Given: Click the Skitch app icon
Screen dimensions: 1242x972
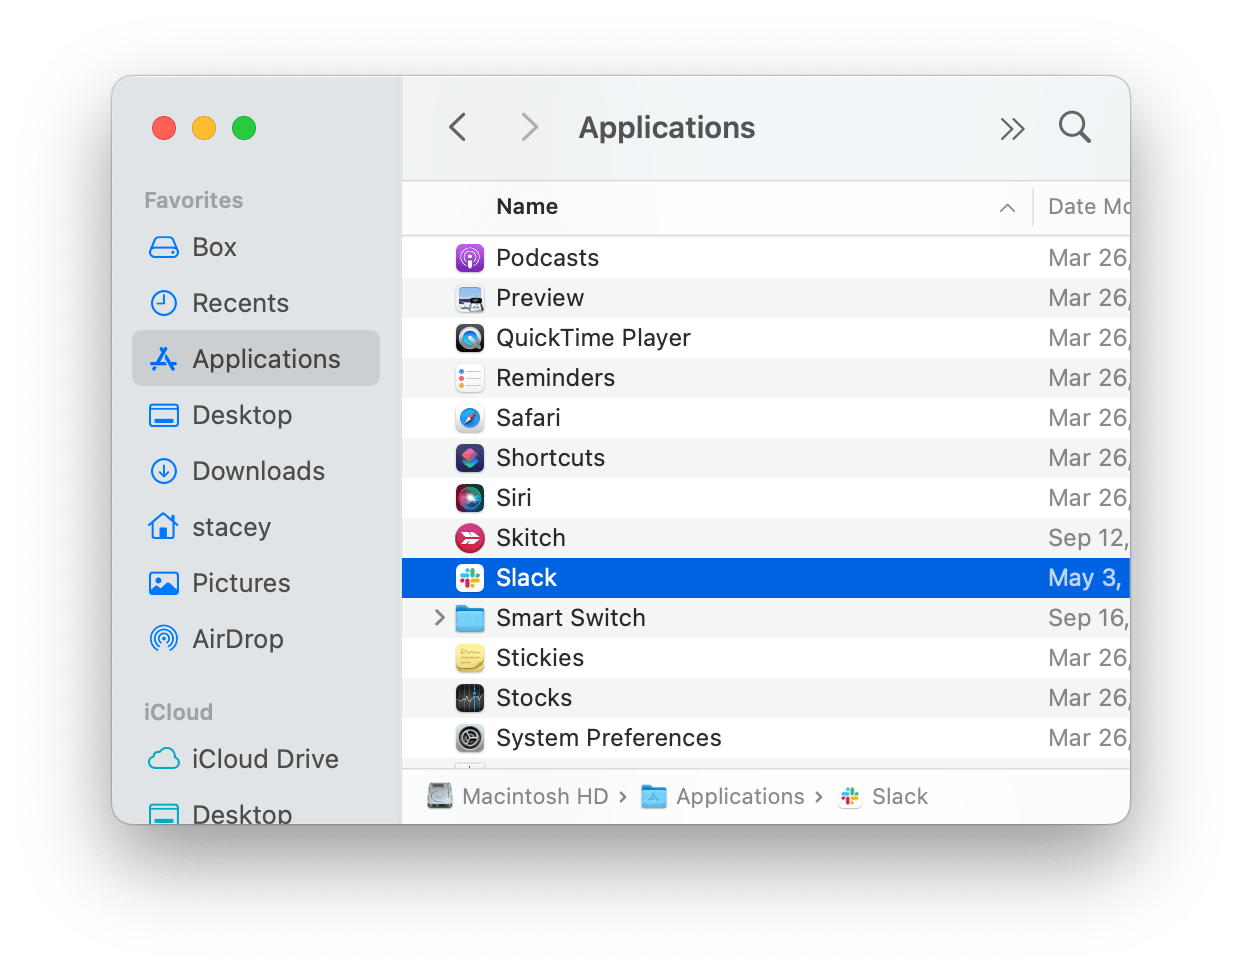Looking at the screenshot, I should point(470,538).
